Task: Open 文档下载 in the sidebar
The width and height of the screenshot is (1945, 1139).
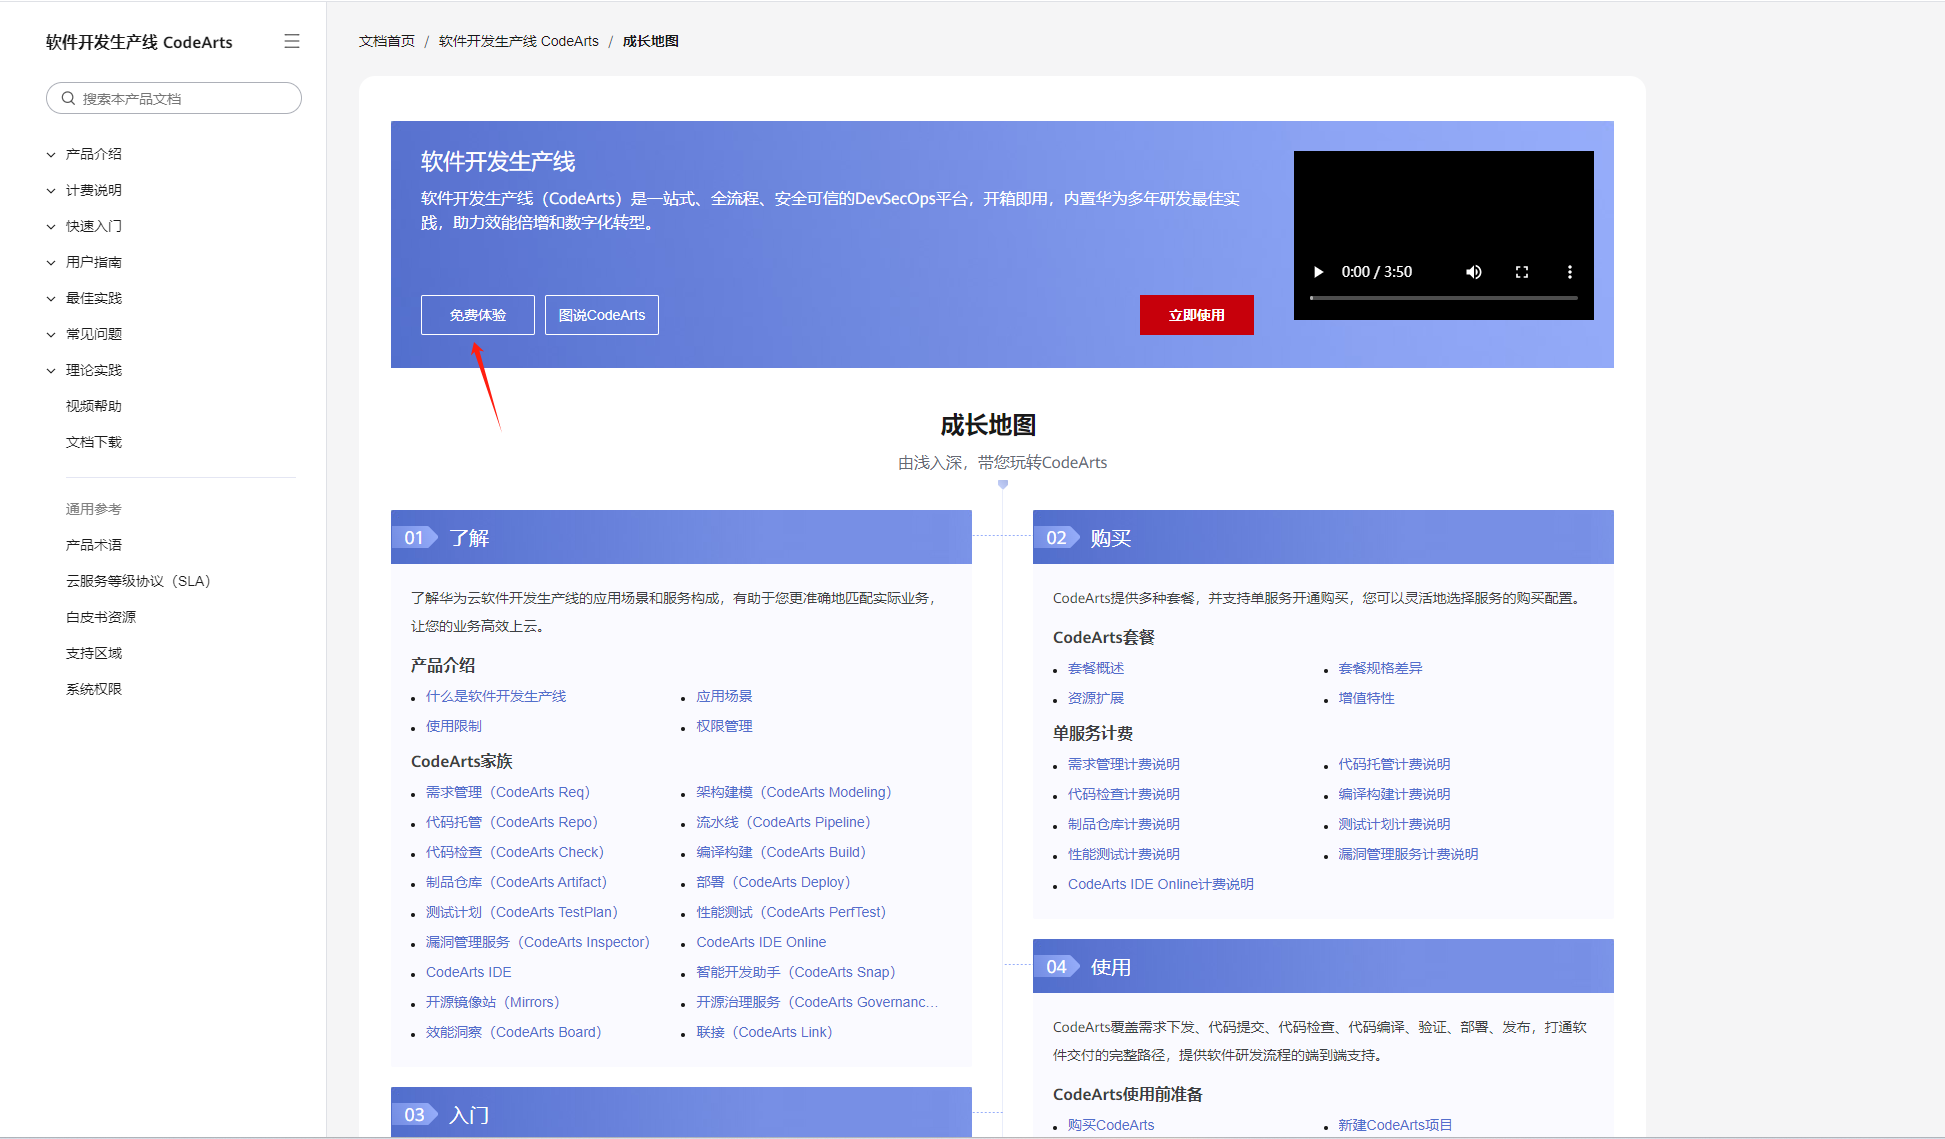Action: (x=93, y=442)
